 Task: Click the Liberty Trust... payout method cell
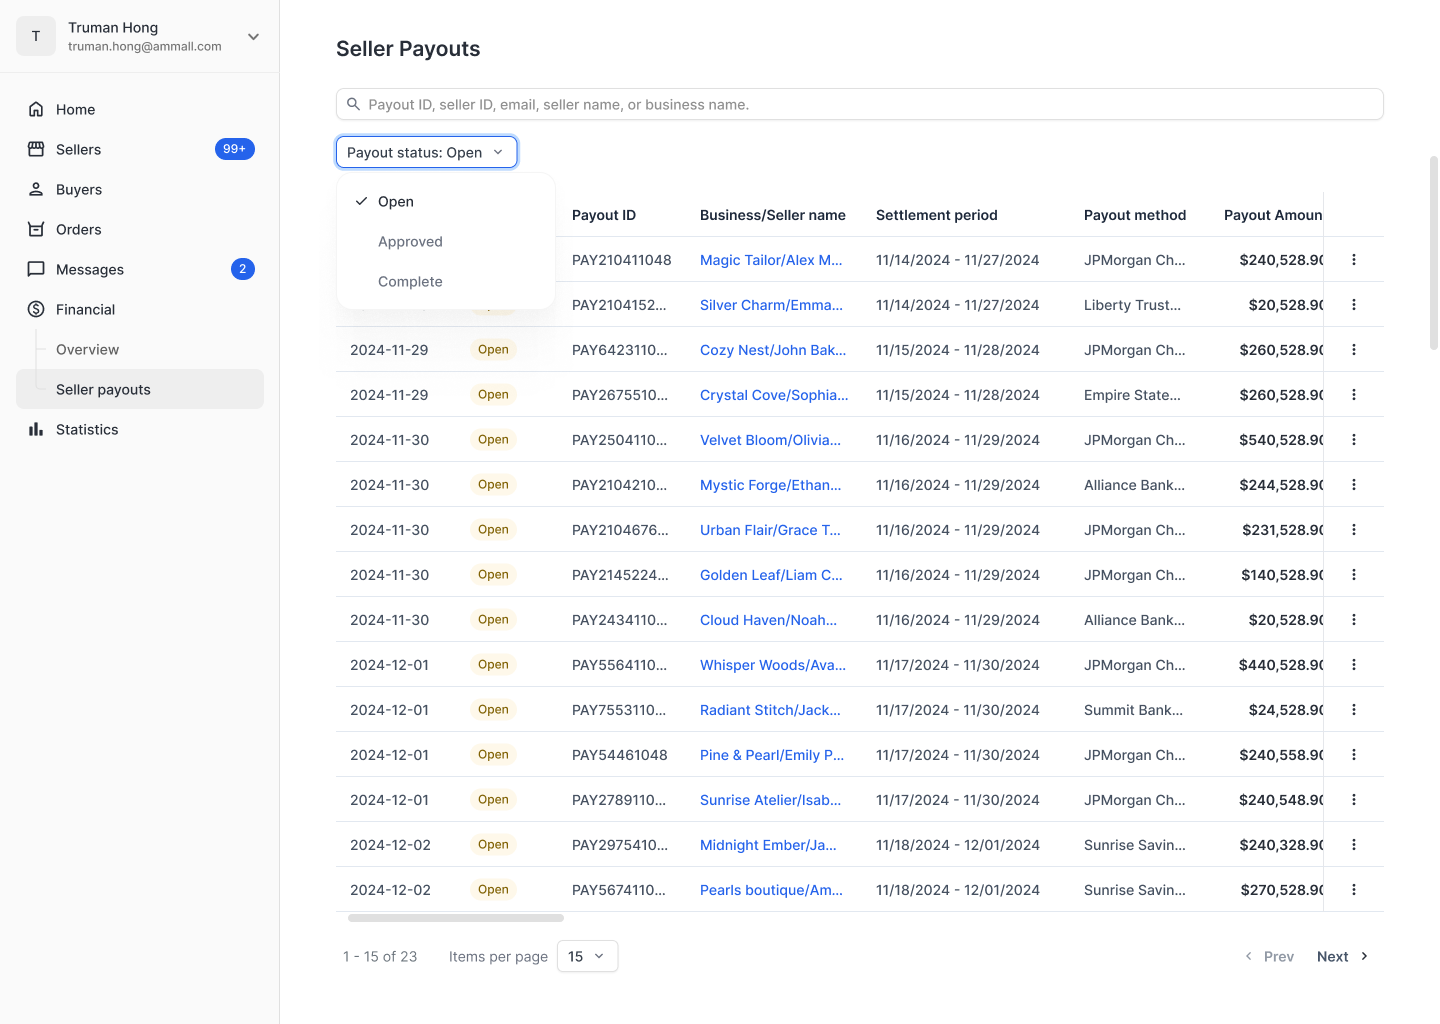(x=1132, y=305)
